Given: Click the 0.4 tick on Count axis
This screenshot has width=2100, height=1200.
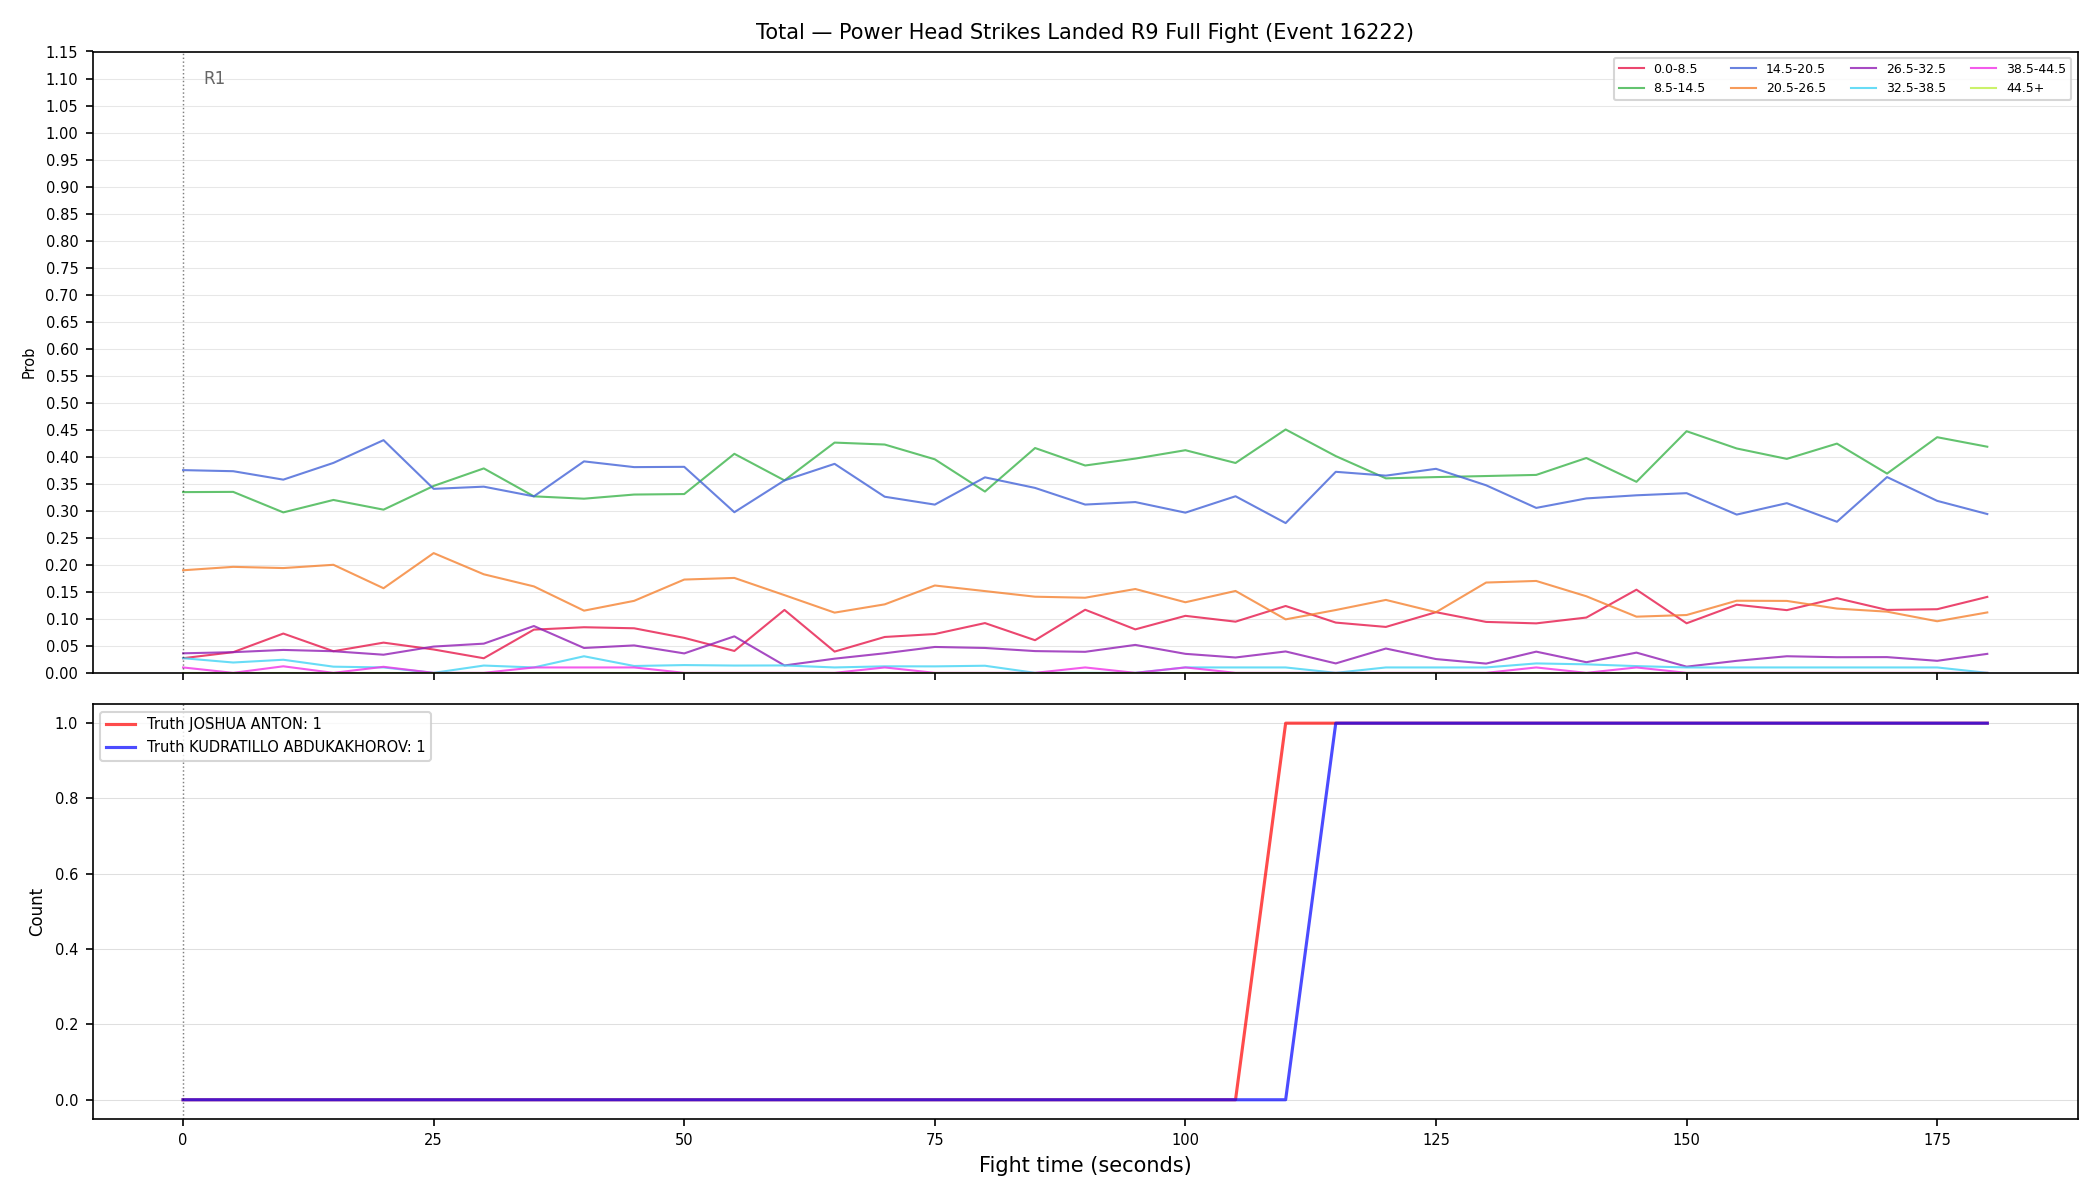Looking at the screenshot, I should click(x=66, y=950).
